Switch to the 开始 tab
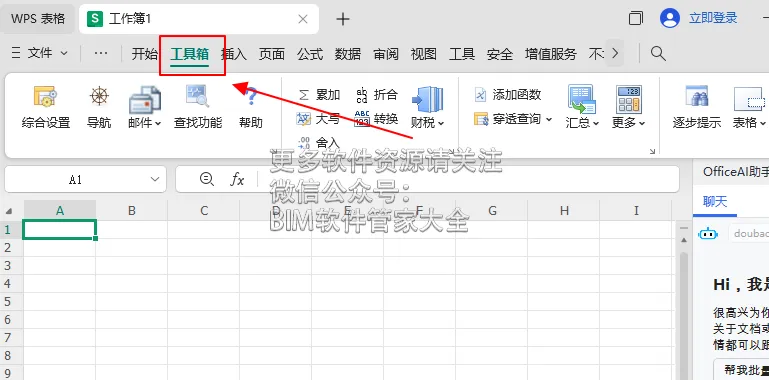This screenshot has height=380, width=769. (145, 53)
